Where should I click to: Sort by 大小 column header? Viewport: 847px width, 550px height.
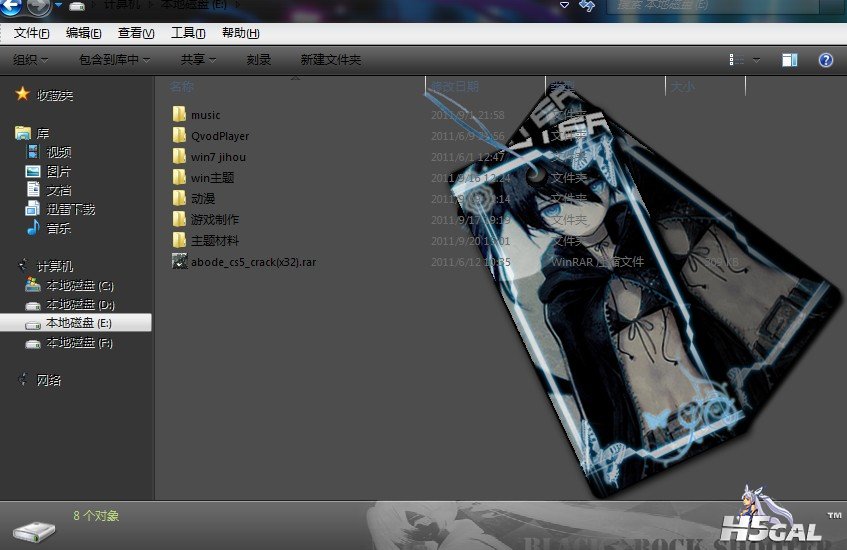tap(683, 86)
